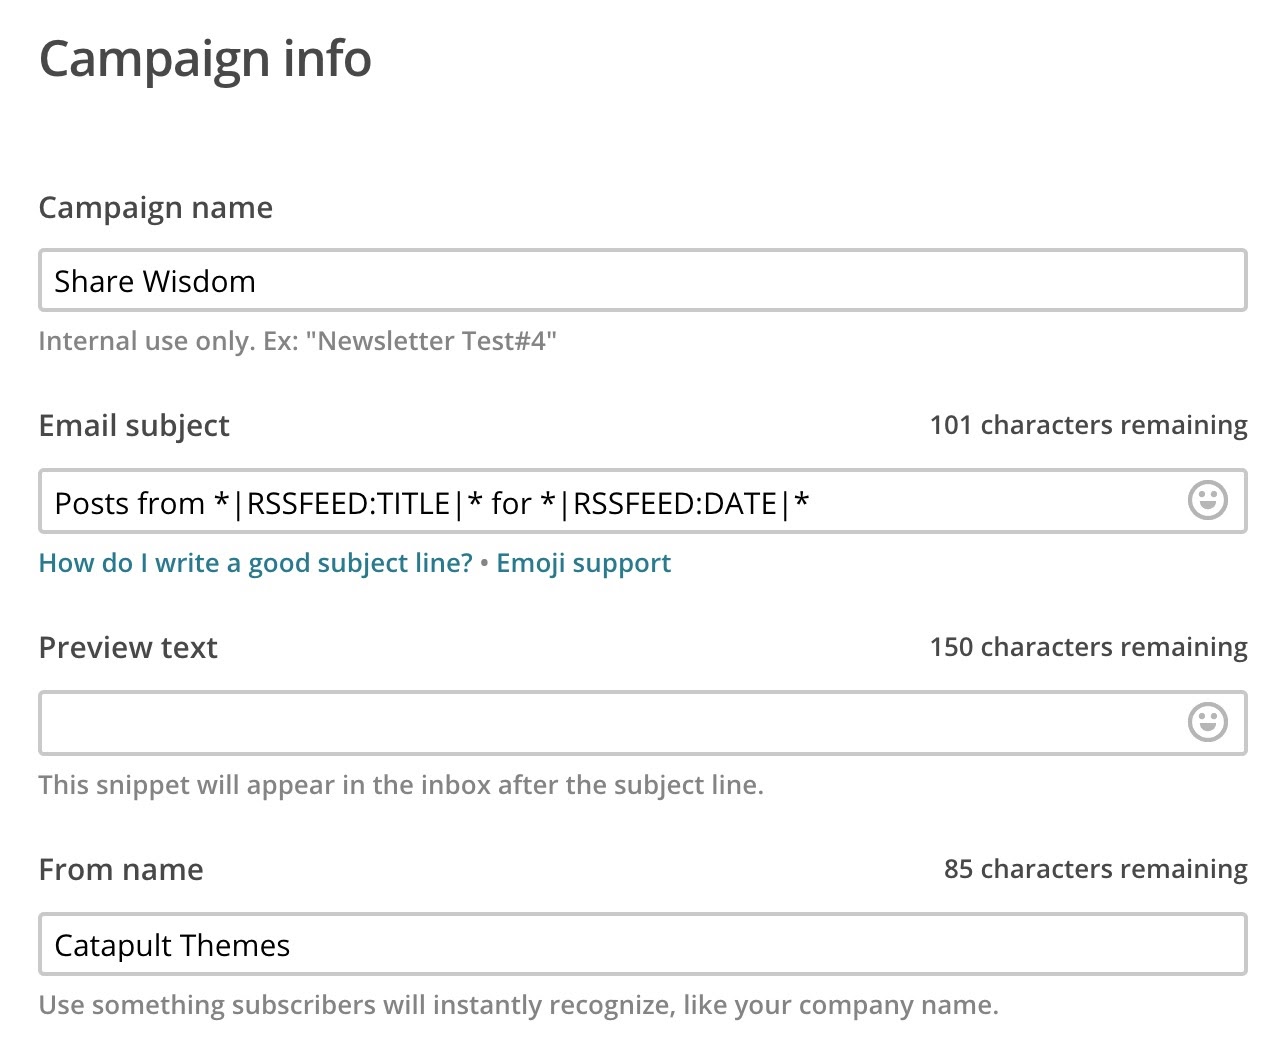
Task: Click the Email subject label
Action: pos(134,426)
